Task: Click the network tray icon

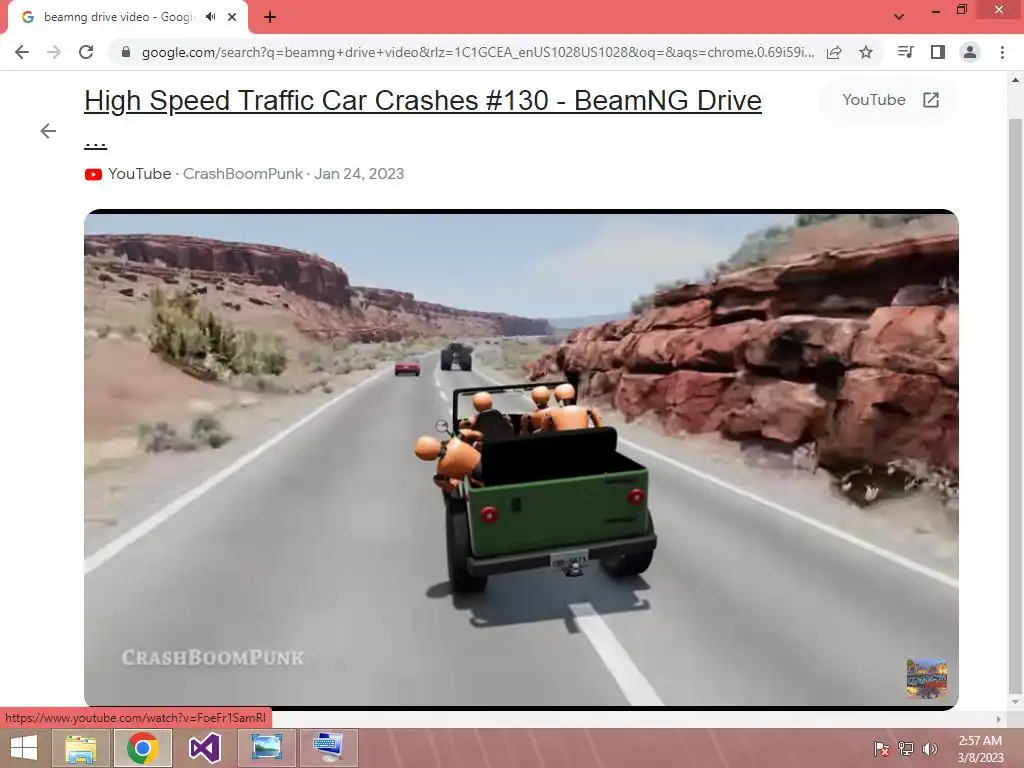Action: click(x=906, y=749)
